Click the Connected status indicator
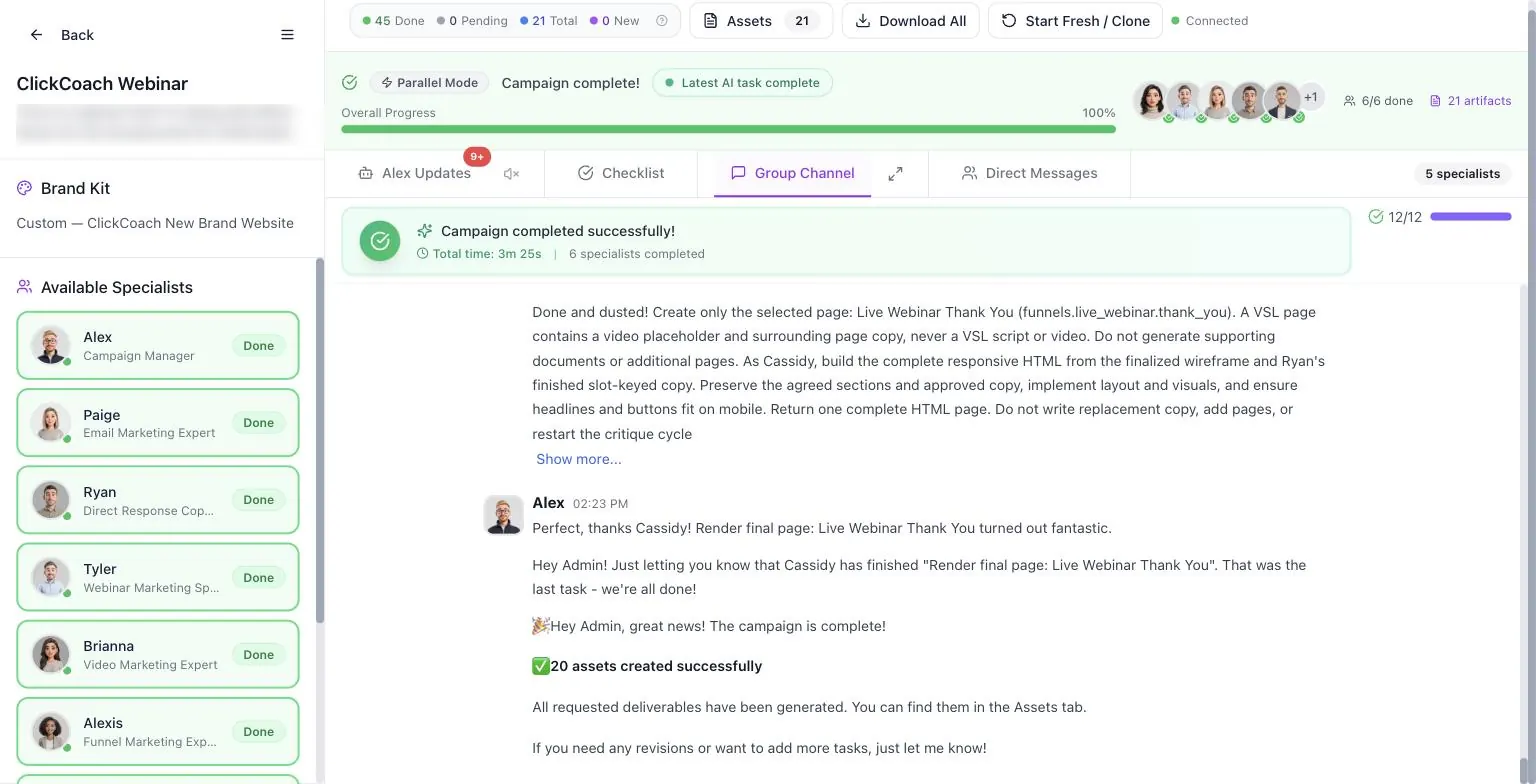The height and width of the screenshot is (784, 1536). (x=1210, y=21)
